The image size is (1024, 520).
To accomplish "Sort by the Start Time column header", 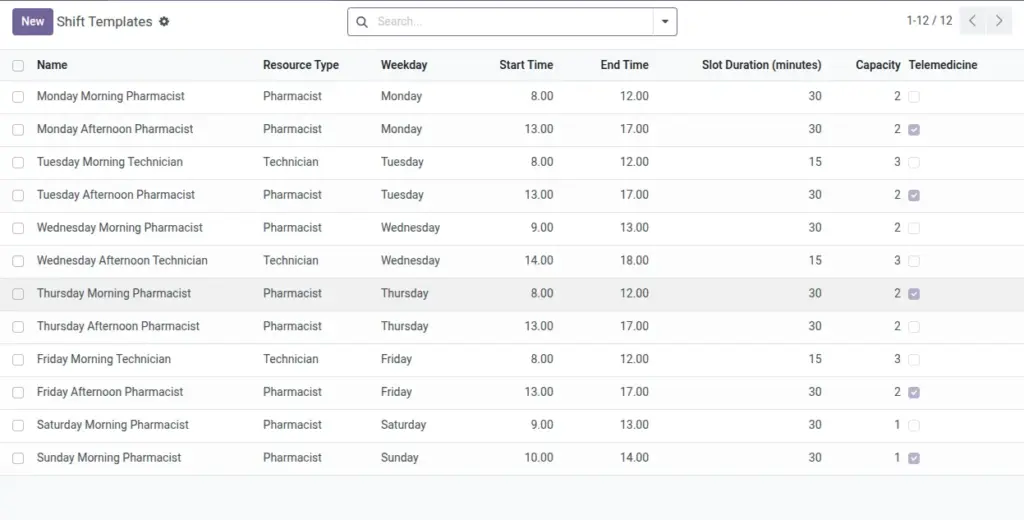I will (x=526, y=65).
